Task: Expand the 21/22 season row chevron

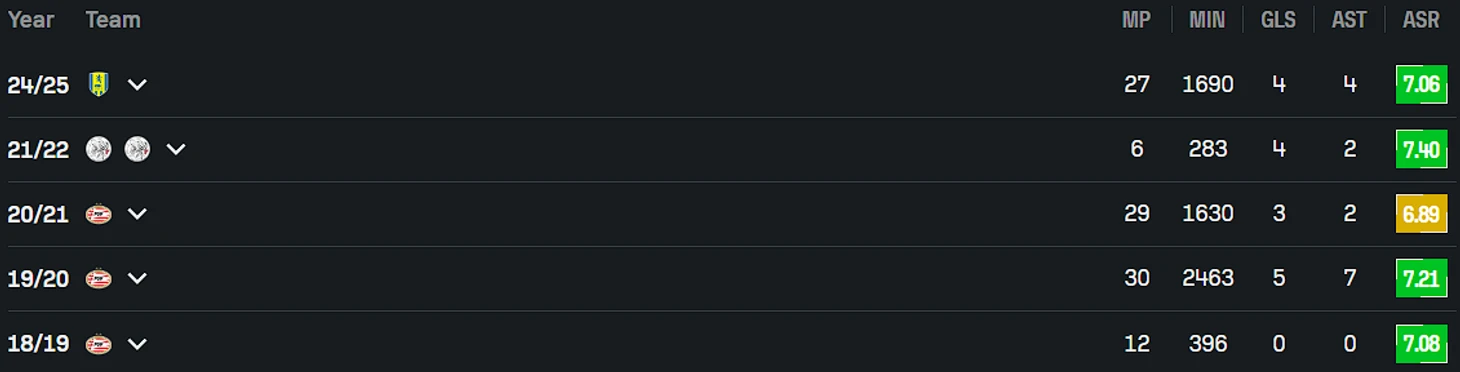Action: tap(176, 150)
